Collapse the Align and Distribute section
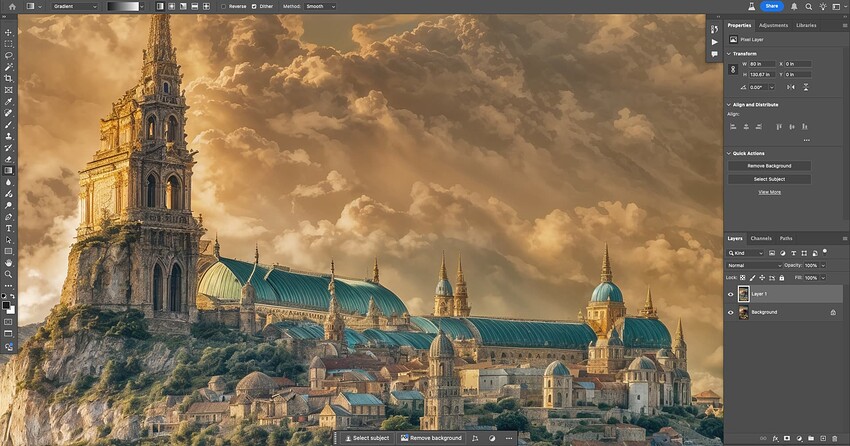Viewport: 850px width, 446px height. 729,105
